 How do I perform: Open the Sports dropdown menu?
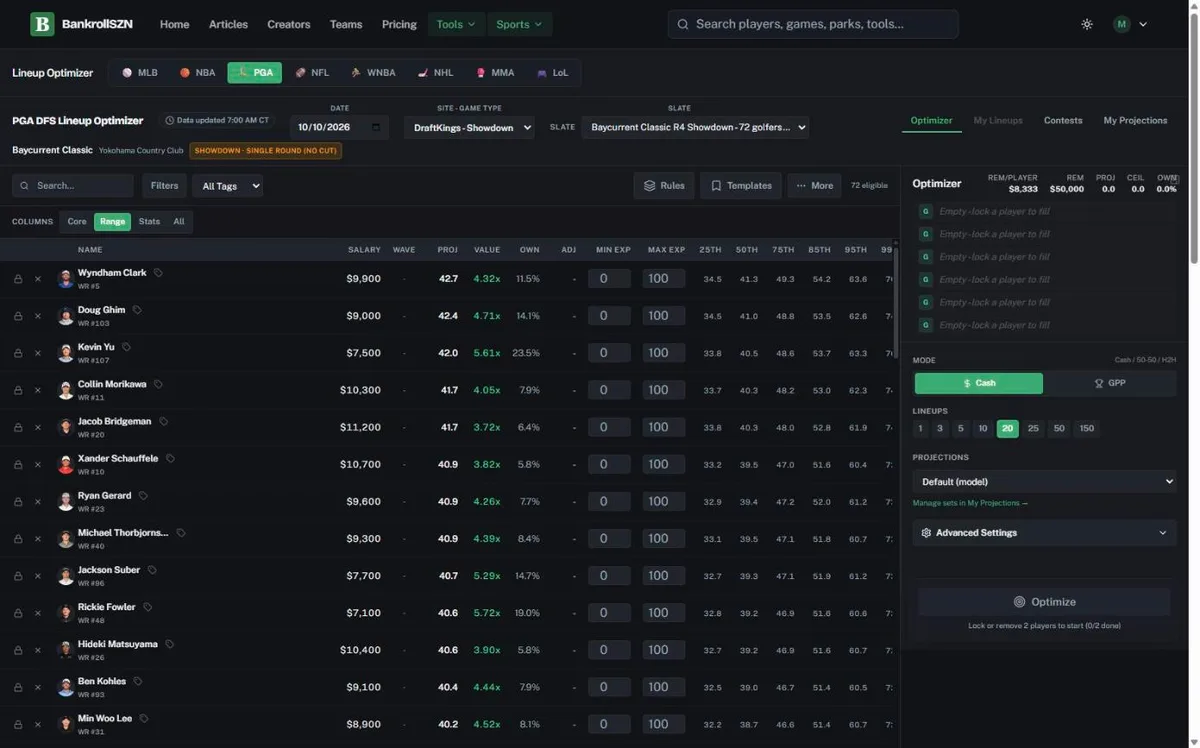pyautogui.click(x=519, y=24)
